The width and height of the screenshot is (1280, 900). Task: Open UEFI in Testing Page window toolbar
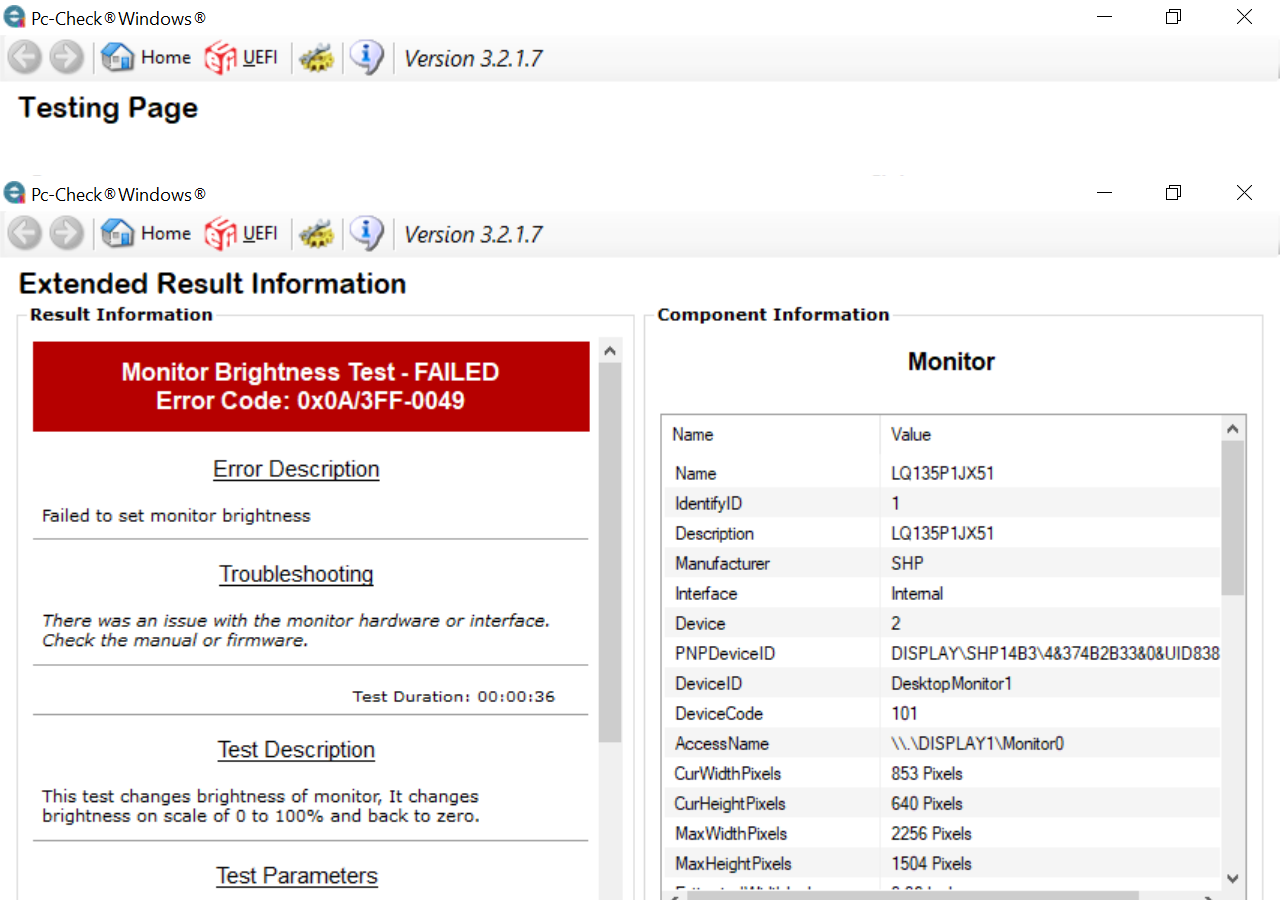(x=241, y=58)
